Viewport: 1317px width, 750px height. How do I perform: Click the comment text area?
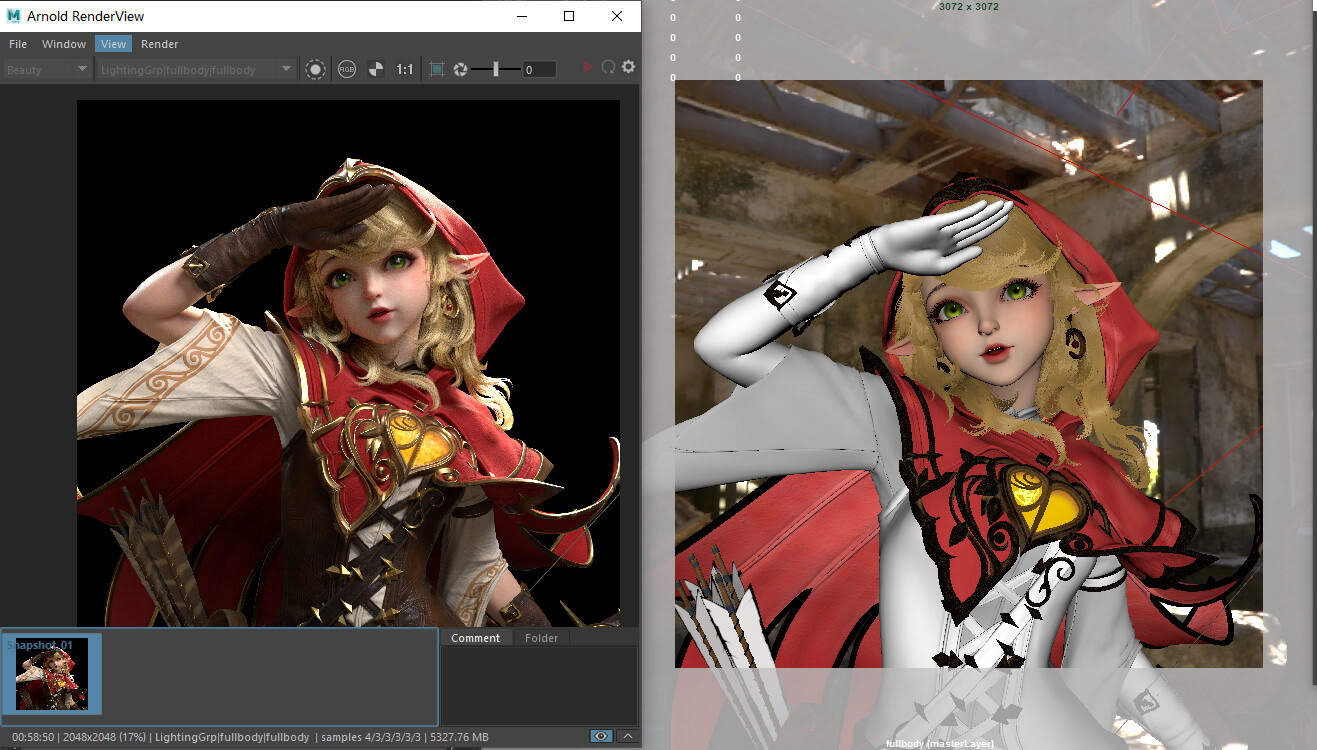coord(539,685)
